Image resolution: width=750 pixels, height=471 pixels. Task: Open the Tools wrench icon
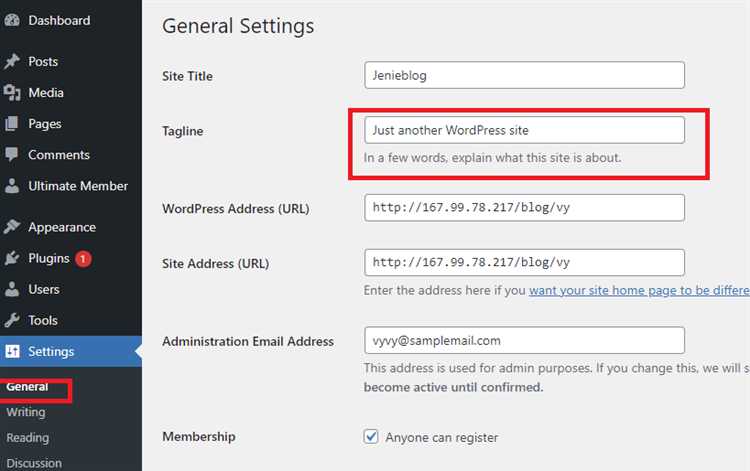click(x=12, y=320)
